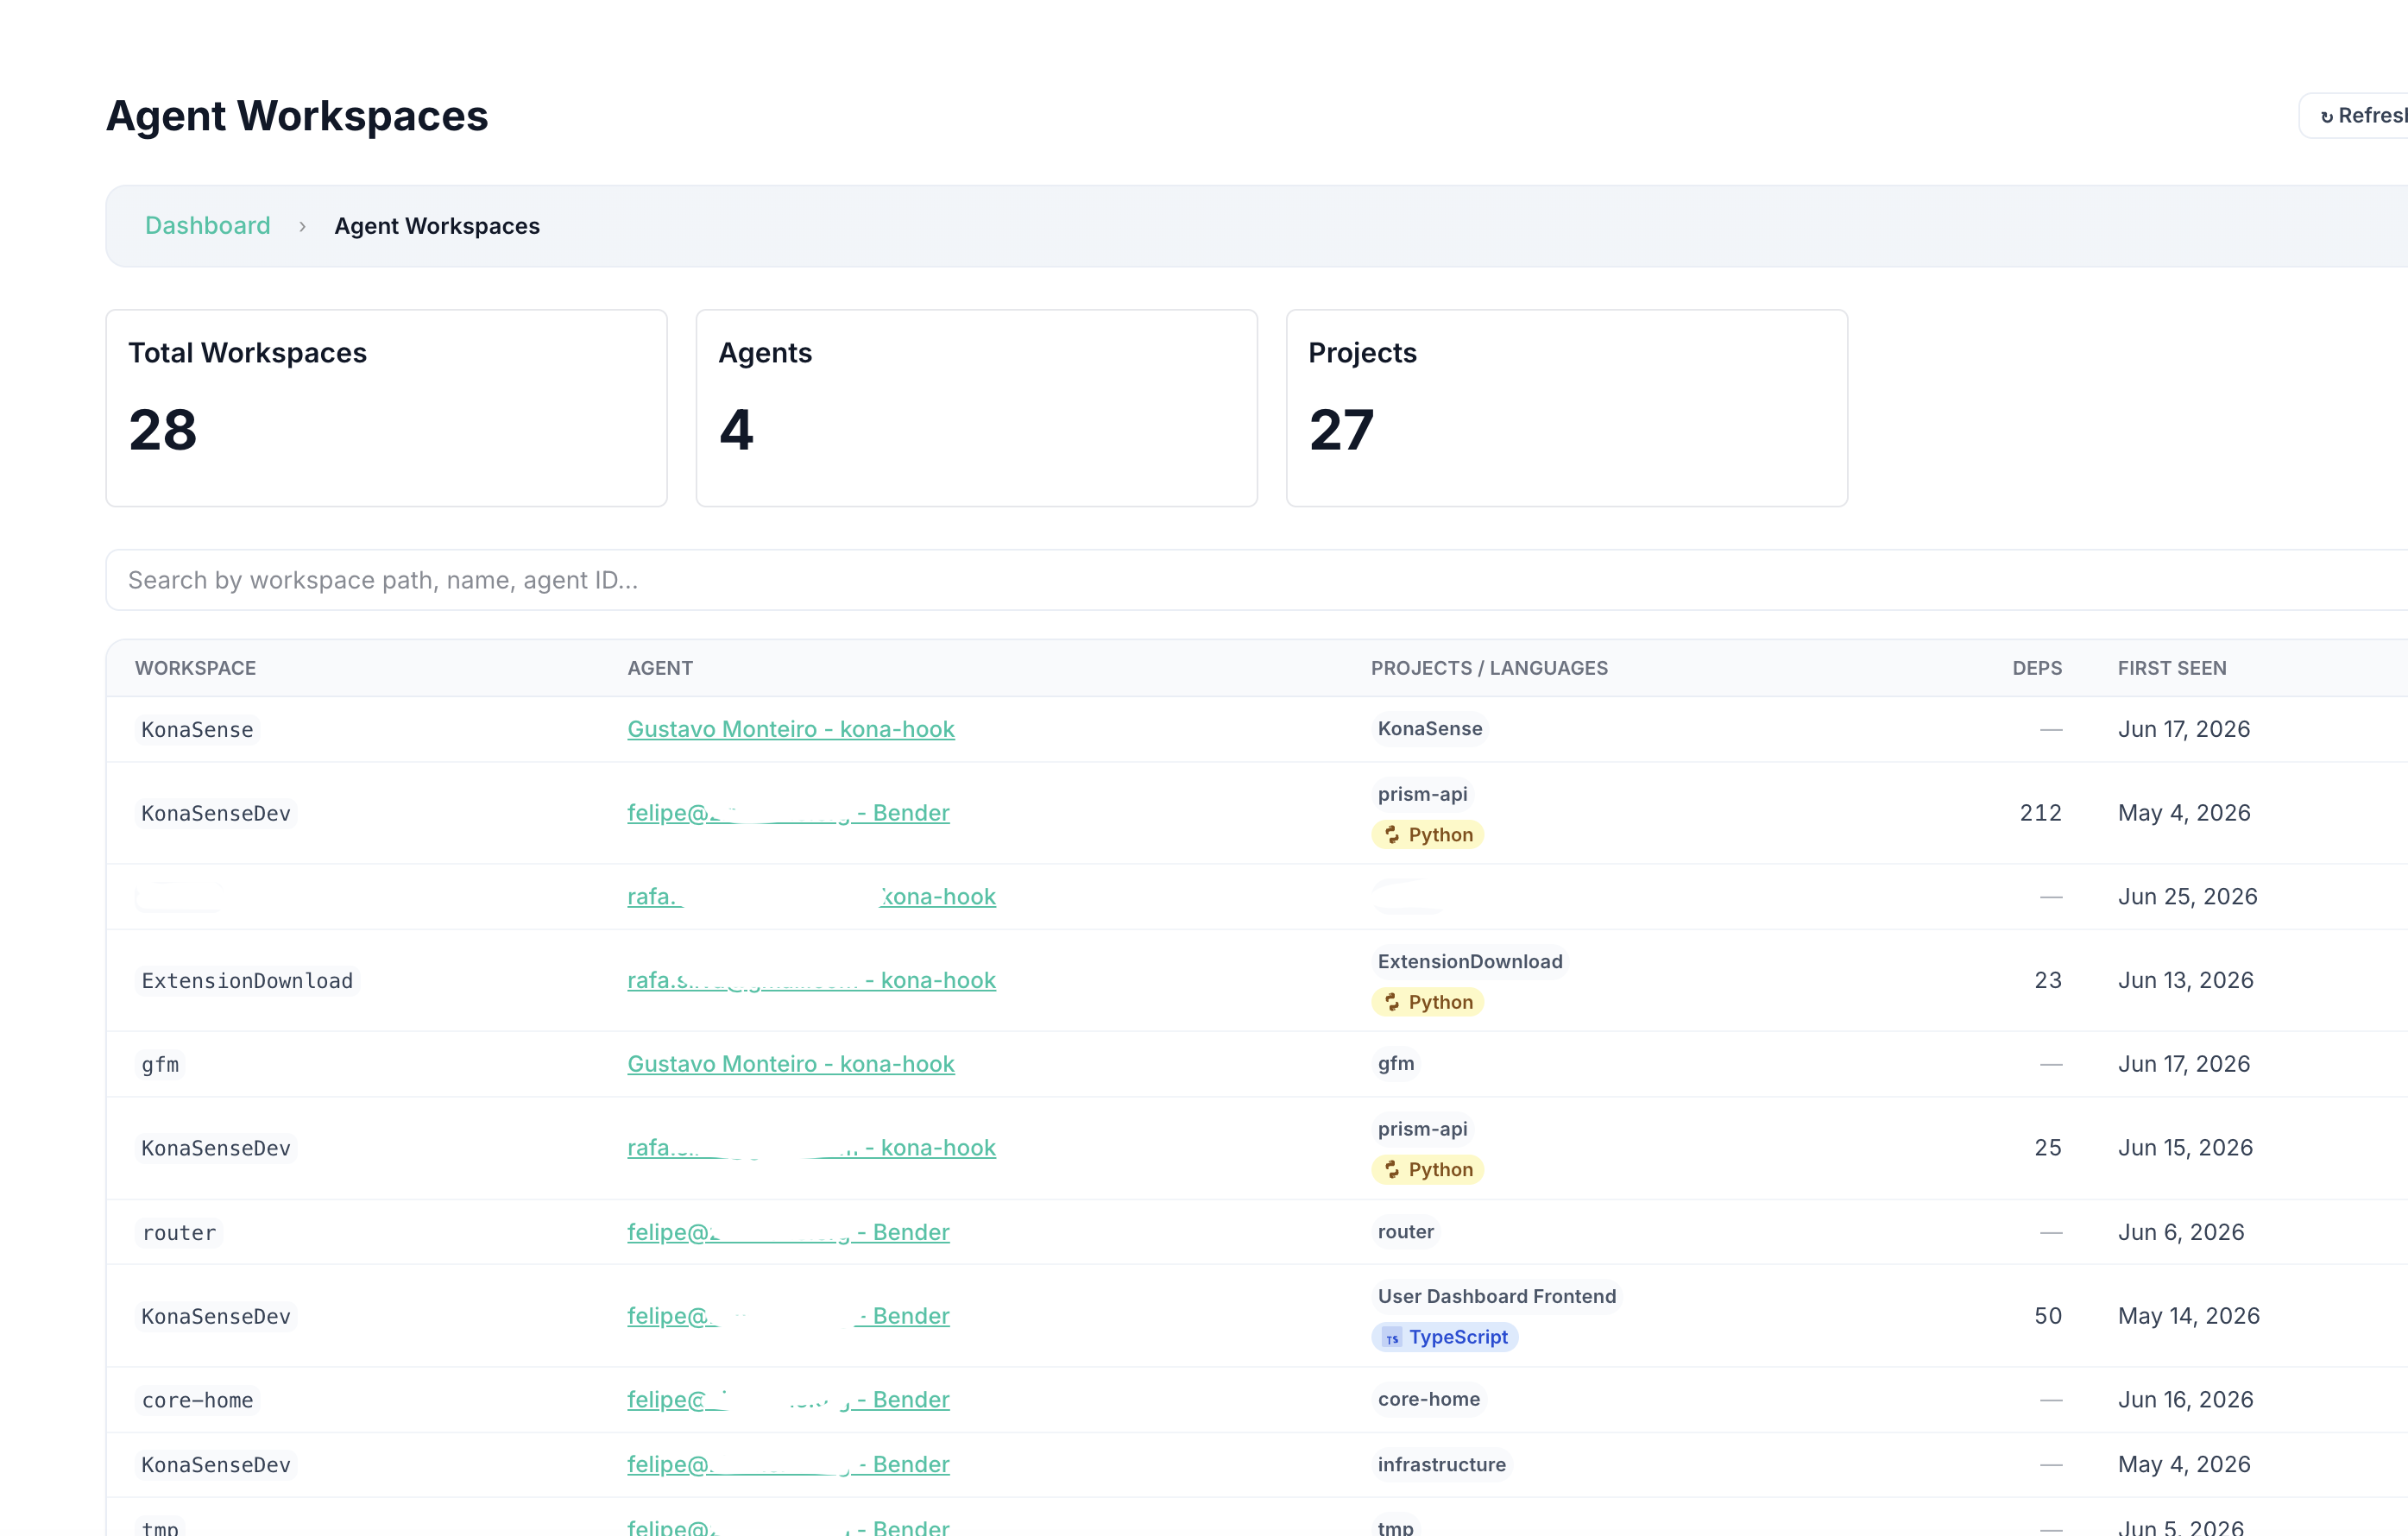Open felipe Bender link in User Dashboard Frontend row
Screen dimensions: 2408x1536
point(788,1316)
